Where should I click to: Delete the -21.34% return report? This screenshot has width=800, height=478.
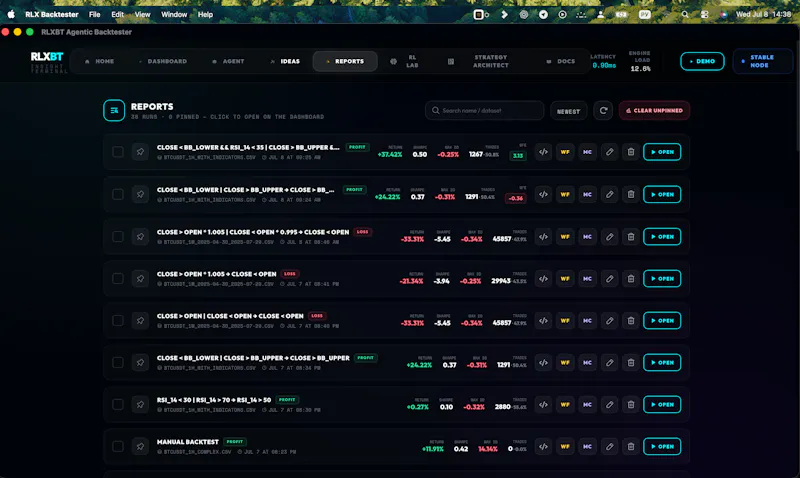[x=631, y=279]
